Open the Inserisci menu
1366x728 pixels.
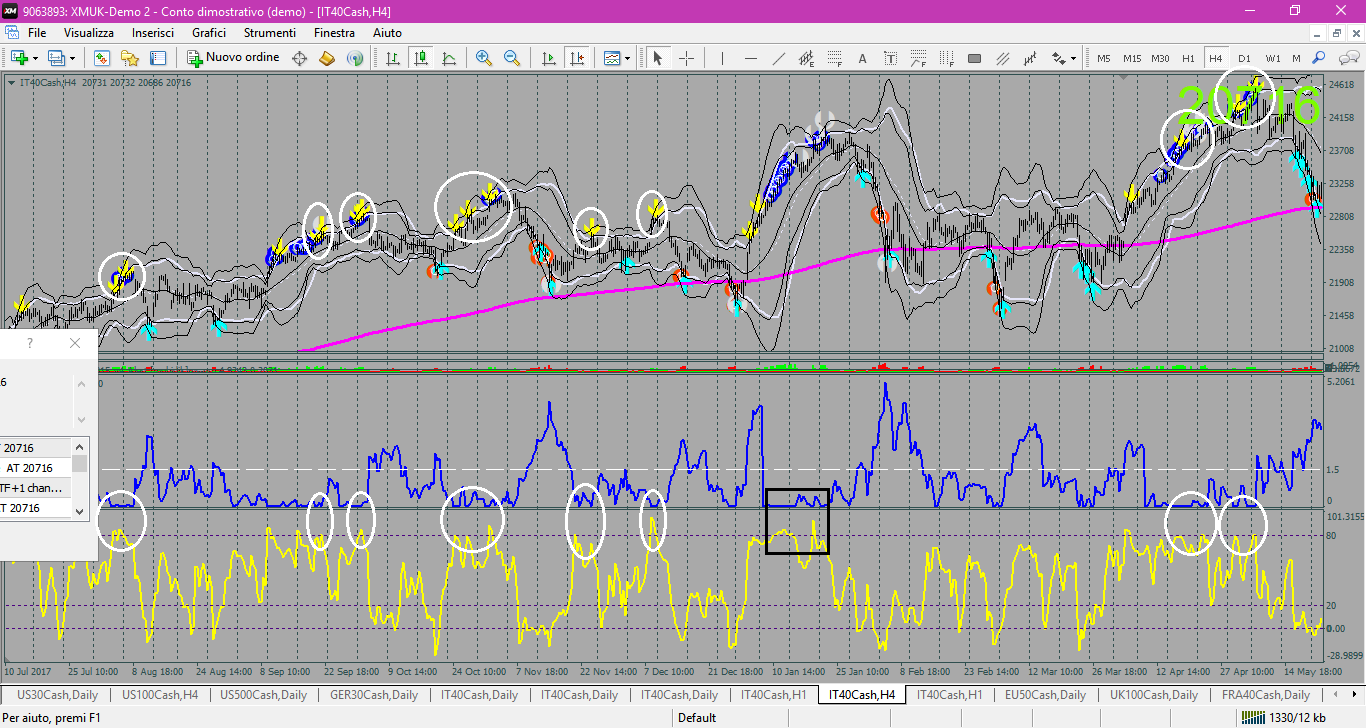pyautogui.click(x=153, y=33)
